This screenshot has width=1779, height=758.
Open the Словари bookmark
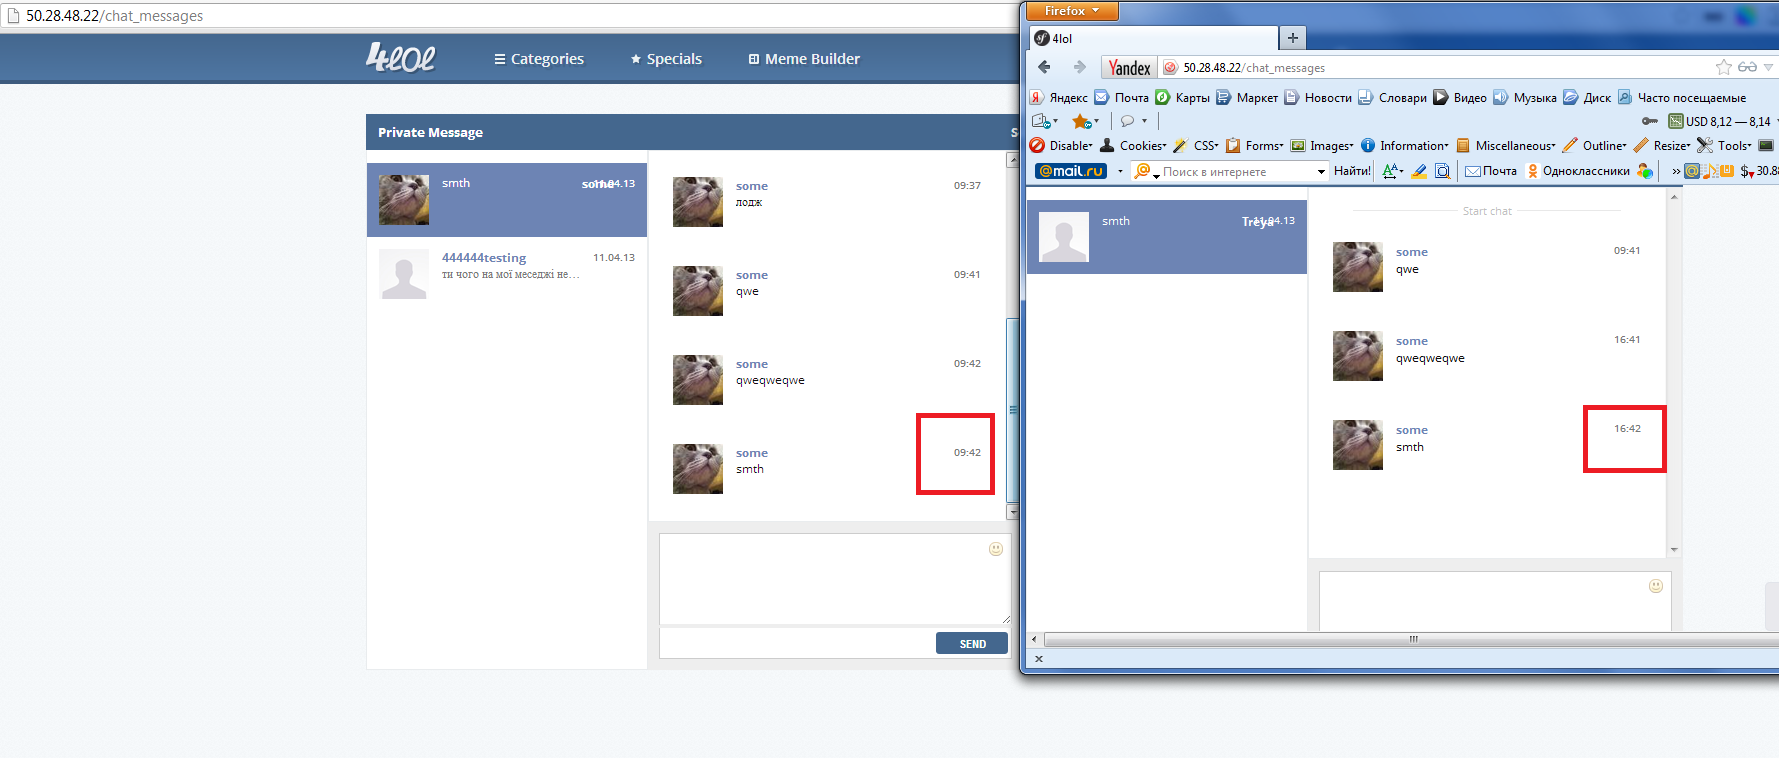pyautogui.click(x=1392, y=97)
